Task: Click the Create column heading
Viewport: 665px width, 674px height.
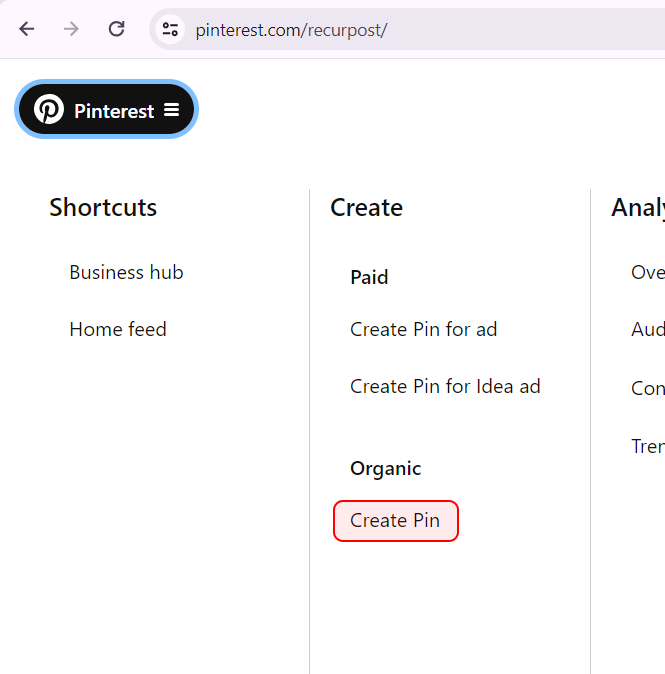Action: [366, 208]
